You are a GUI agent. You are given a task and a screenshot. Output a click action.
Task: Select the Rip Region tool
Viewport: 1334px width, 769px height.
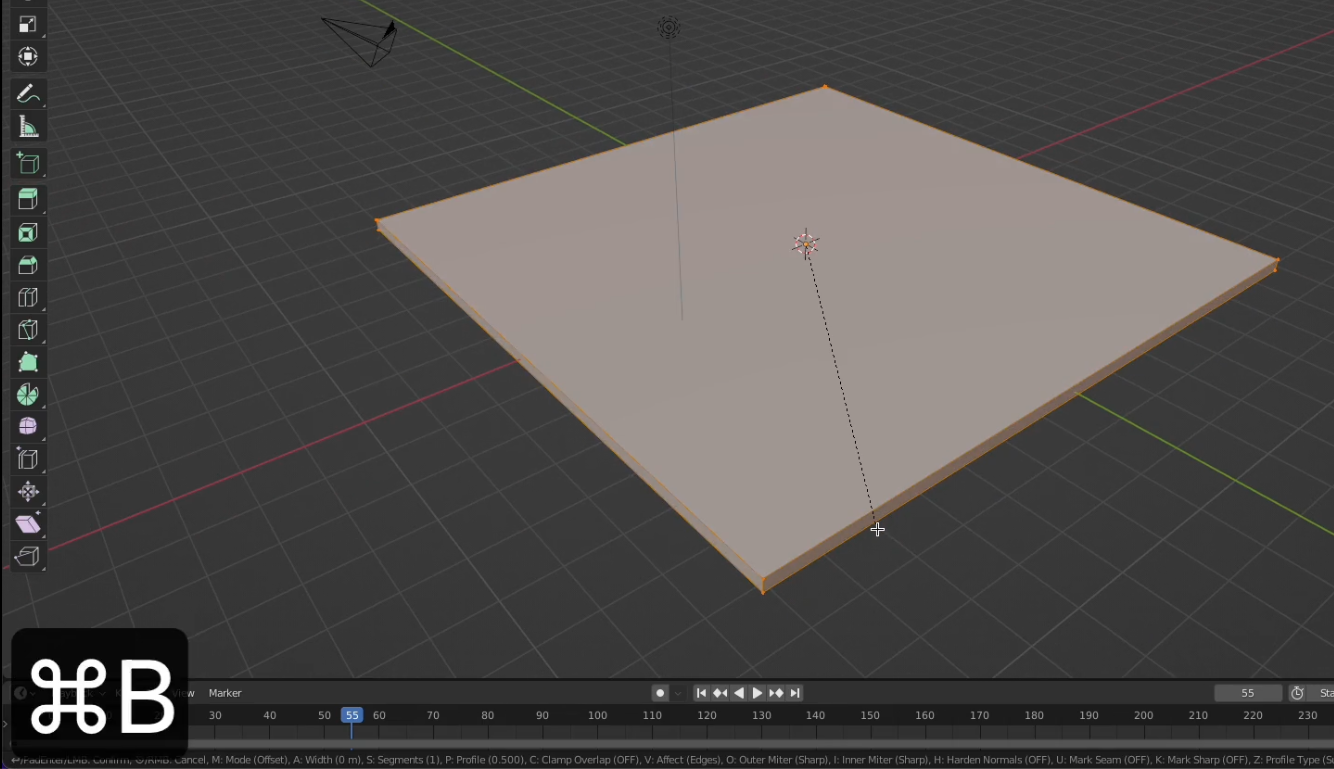point(28,556)
